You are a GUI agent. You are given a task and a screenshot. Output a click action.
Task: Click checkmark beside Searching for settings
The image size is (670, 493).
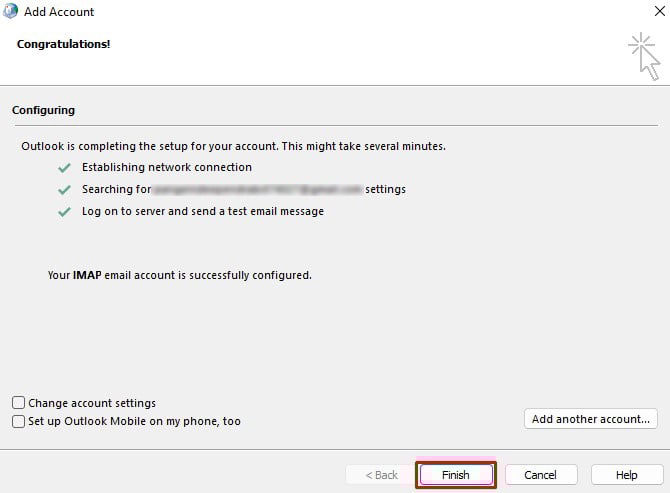coord(64,189)
